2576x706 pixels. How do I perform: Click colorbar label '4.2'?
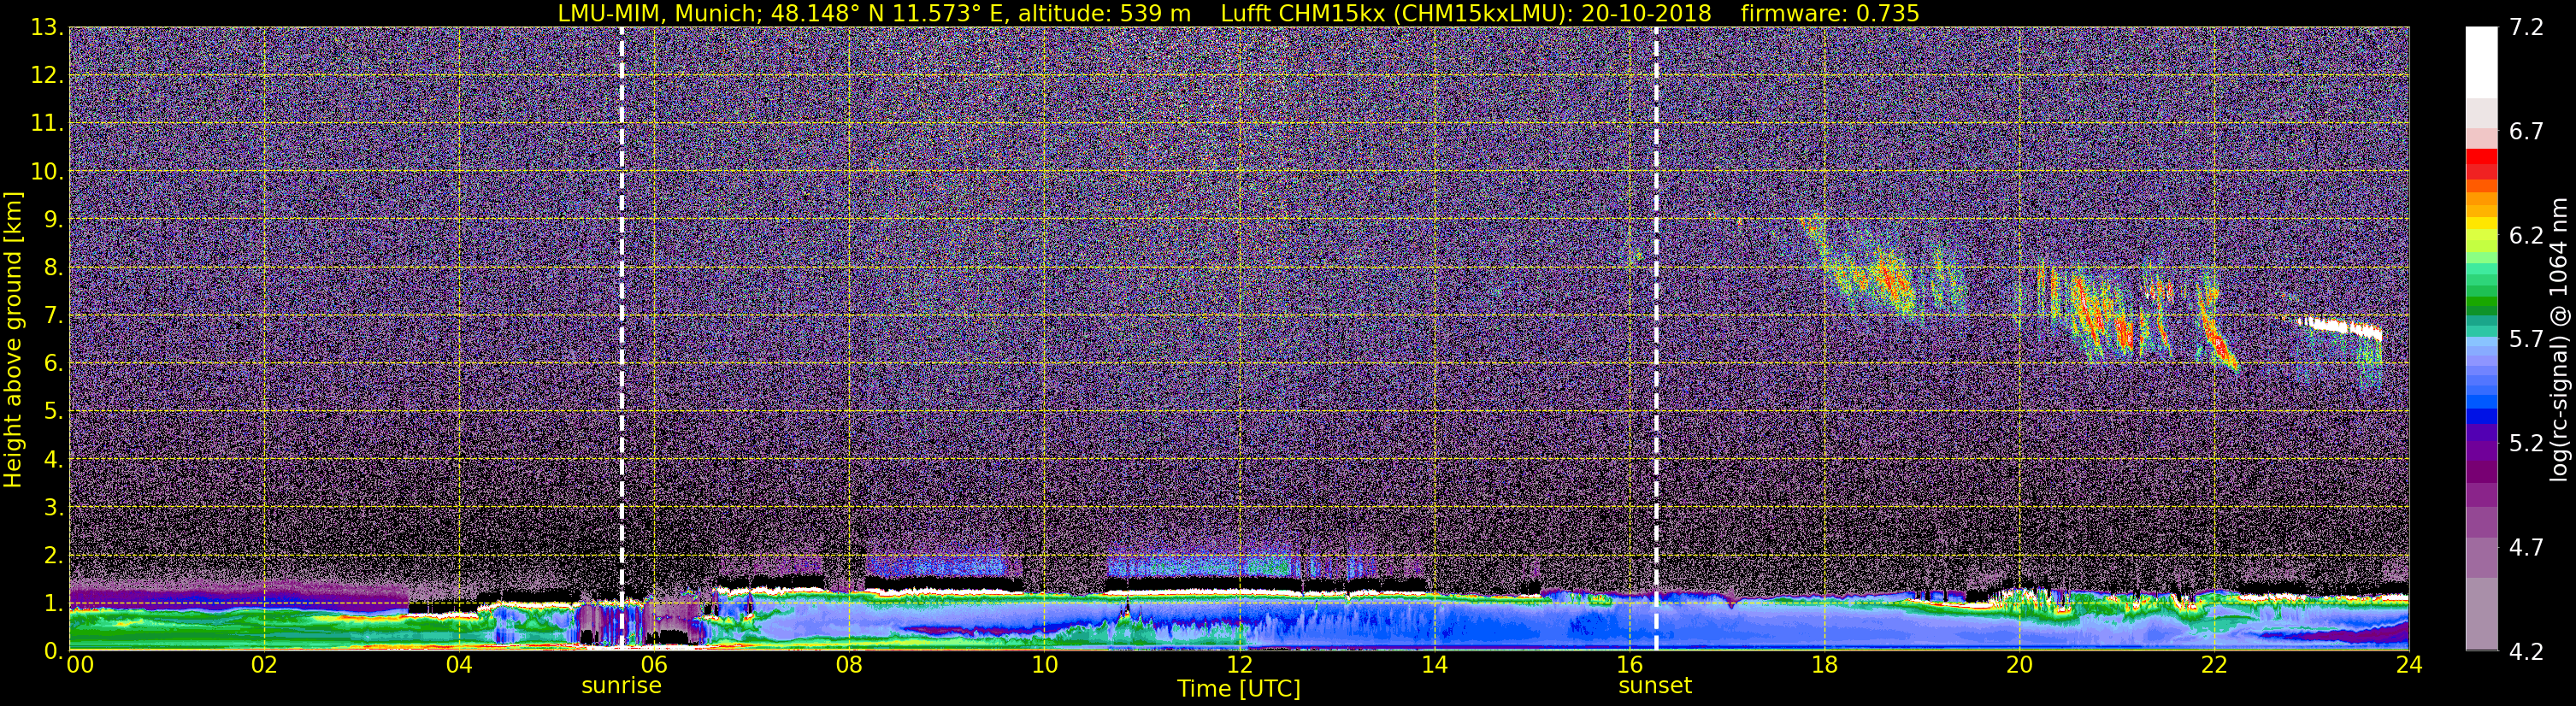(x=2526, y=651)
